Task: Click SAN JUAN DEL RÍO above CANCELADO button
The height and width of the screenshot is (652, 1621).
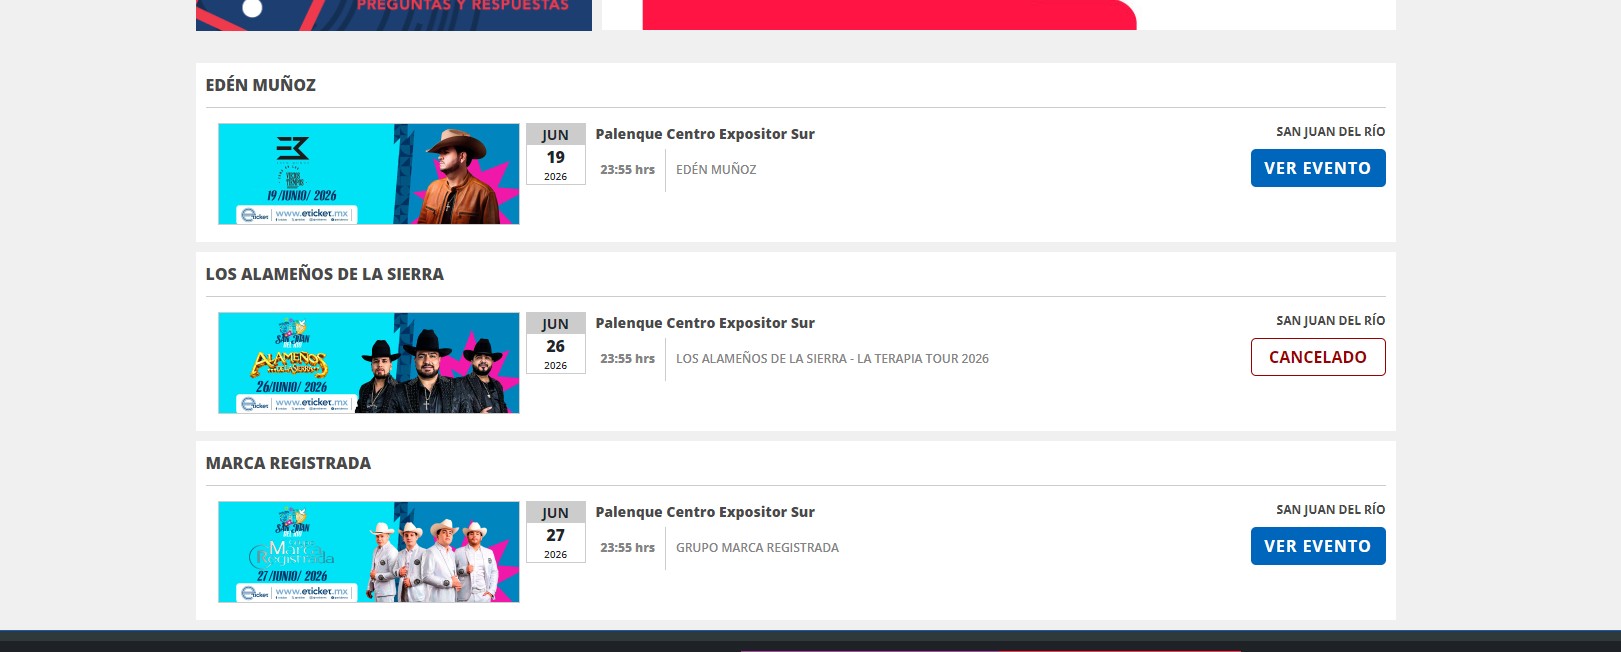Action: coord(1330,320)
